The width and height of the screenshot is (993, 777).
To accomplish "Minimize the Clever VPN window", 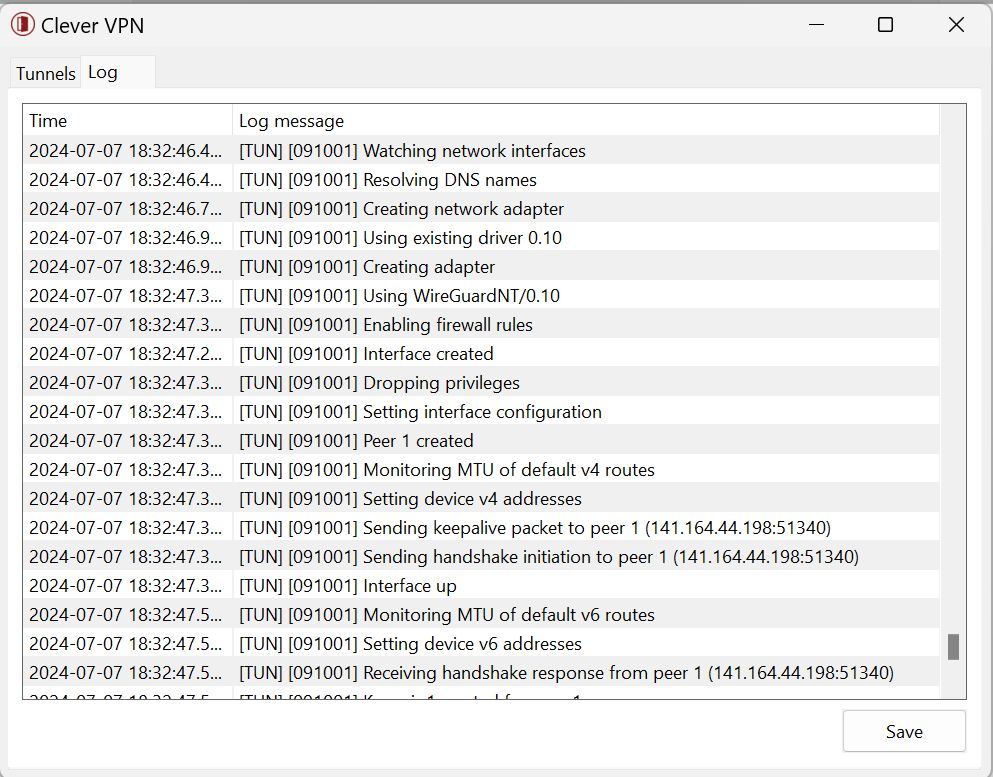I will pos(816,25).
